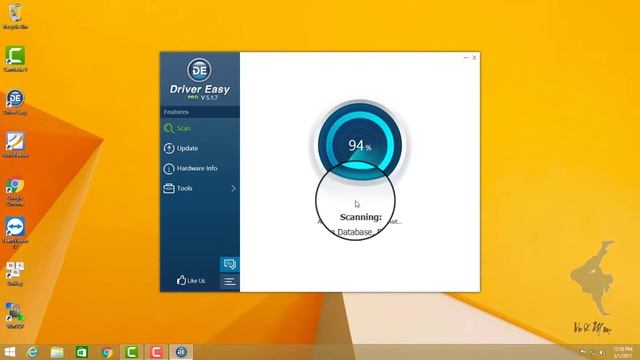Open the Windows Store taskbar icon
Viewport: 640px width, 360px height.
pos(82,352)
